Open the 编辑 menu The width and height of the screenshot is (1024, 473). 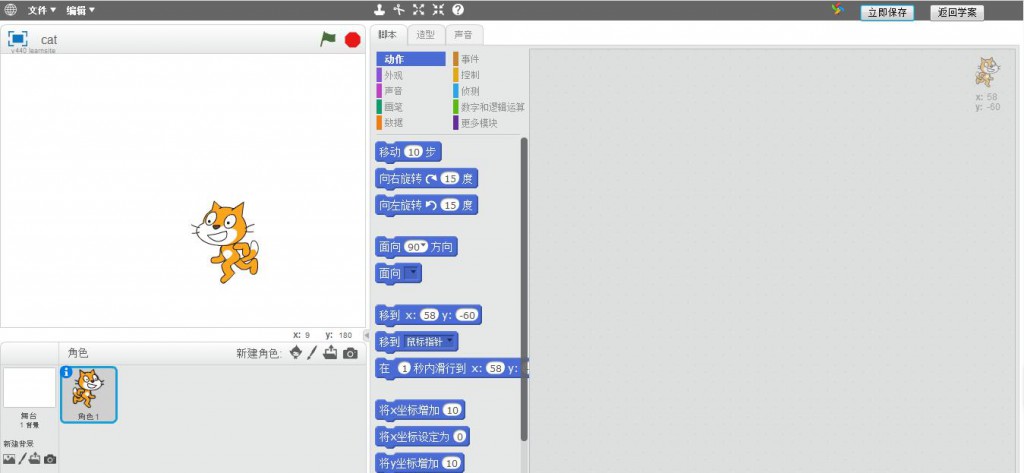coord(80,10)
